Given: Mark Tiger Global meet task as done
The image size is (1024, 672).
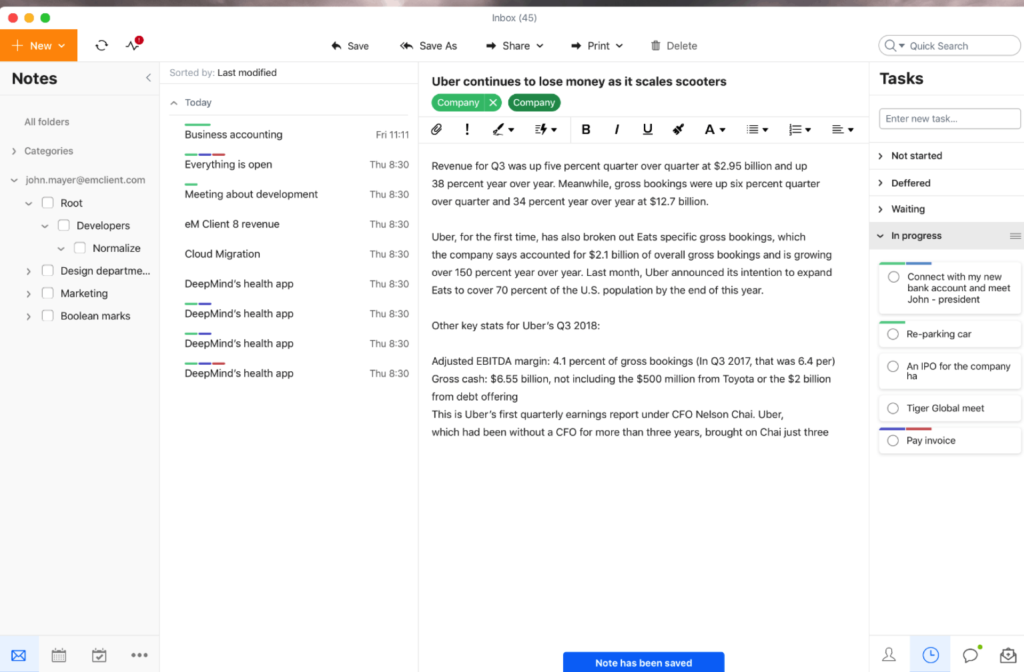Looking at the screenshot, I should 893,408.
